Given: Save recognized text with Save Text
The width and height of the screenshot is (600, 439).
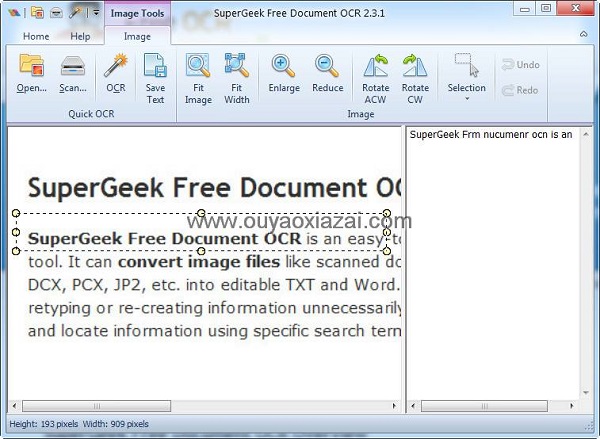Looking at the screenshot, I should 155,79.
